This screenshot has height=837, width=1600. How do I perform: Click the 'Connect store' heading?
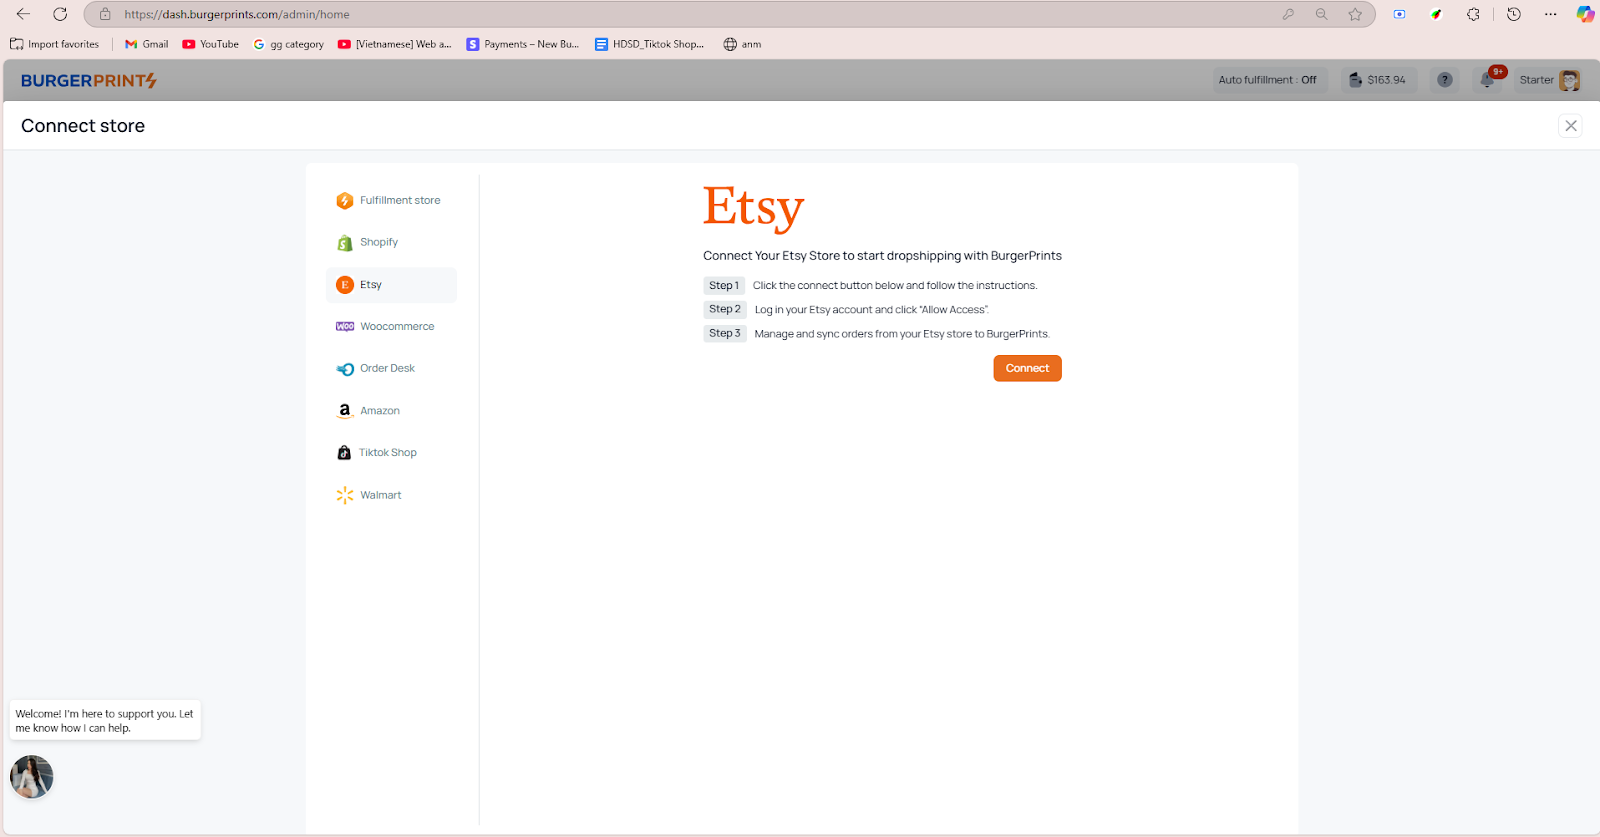click(x=83, y=126)
